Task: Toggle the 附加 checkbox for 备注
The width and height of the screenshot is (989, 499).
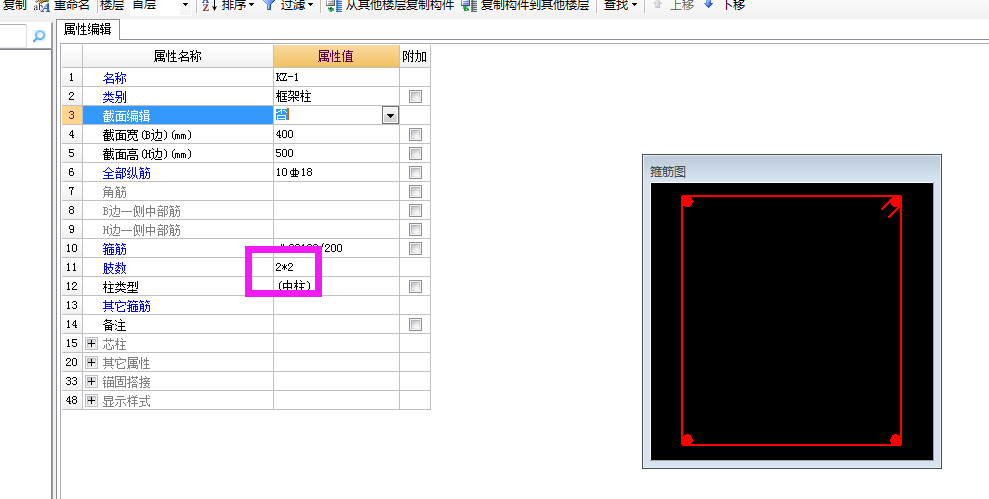Action: point(415,324)
